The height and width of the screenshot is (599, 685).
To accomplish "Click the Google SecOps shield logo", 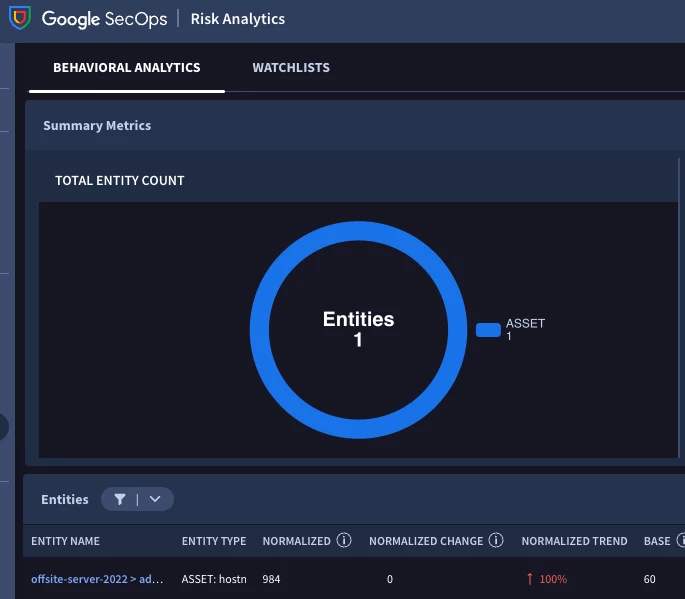I will point(20,18).
